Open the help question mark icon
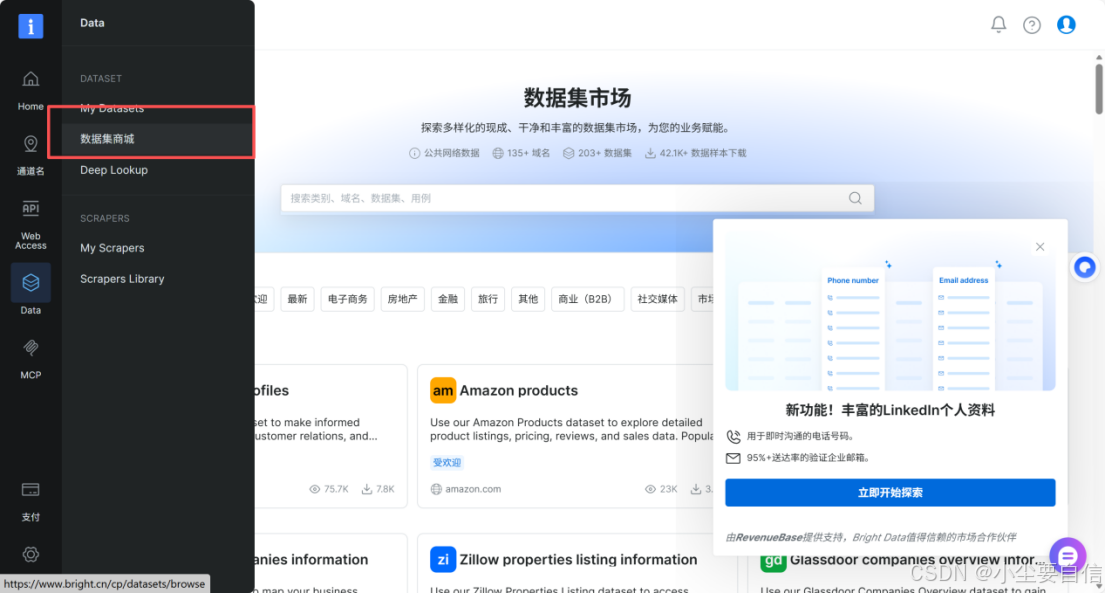1106x593 pixels. coord(1032,25)
